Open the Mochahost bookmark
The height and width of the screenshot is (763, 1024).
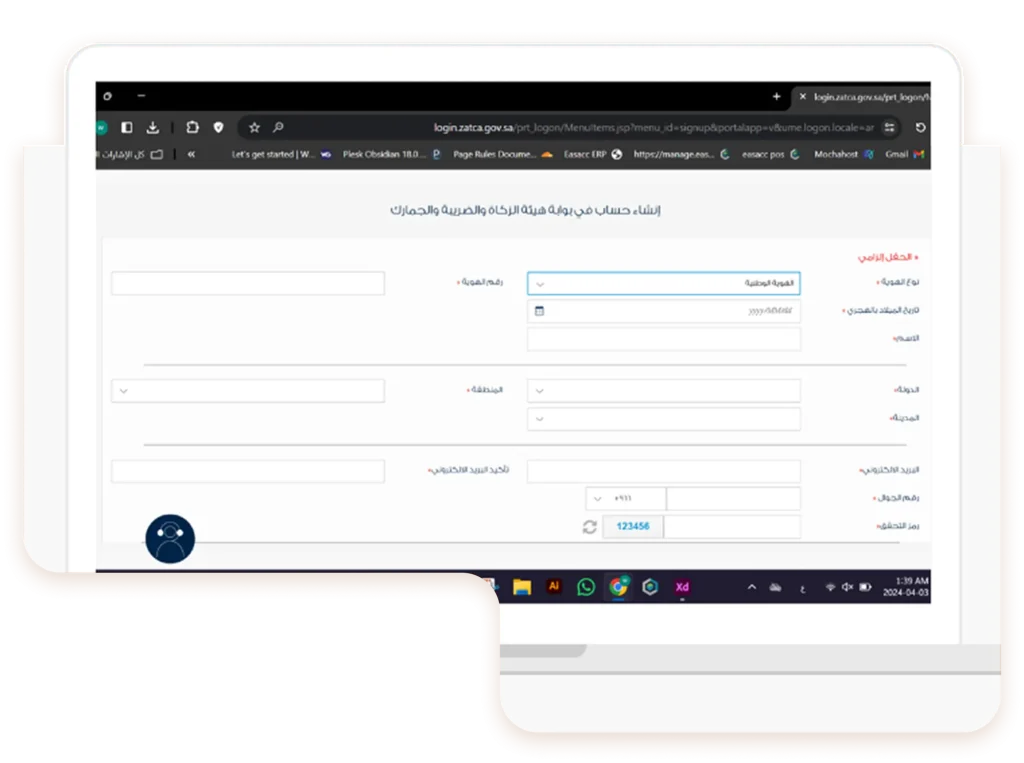pos(836,155)
